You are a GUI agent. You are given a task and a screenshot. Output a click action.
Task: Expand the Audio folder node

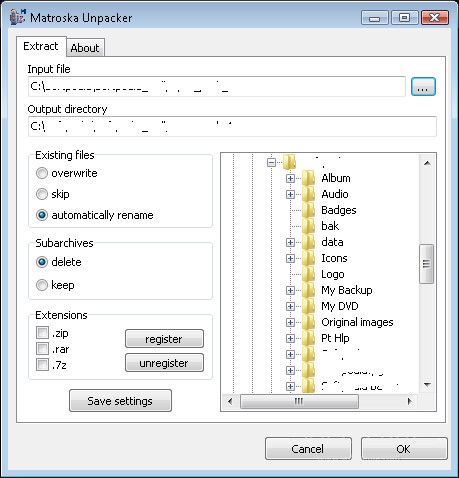290,194
